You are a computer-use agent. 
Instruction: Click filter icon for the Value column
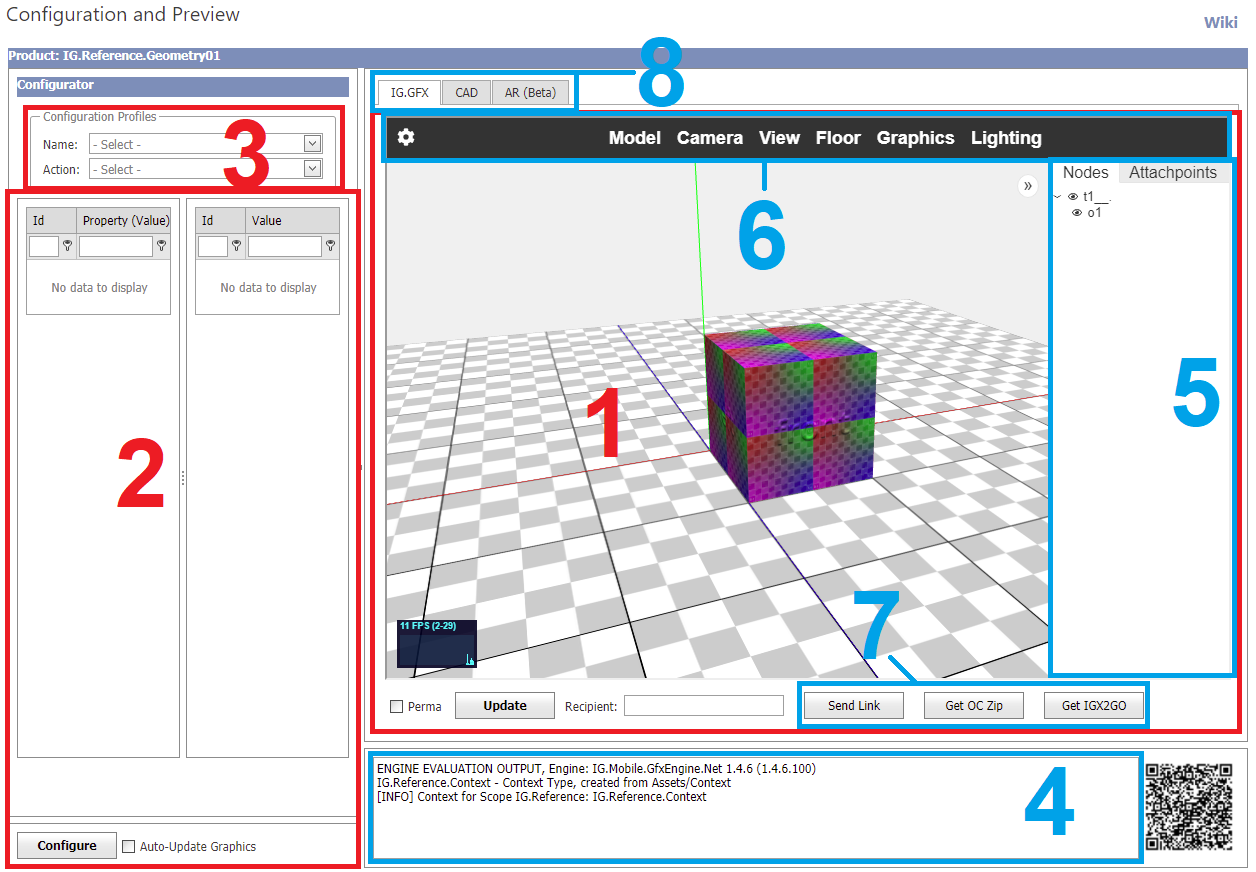(330, 245)
